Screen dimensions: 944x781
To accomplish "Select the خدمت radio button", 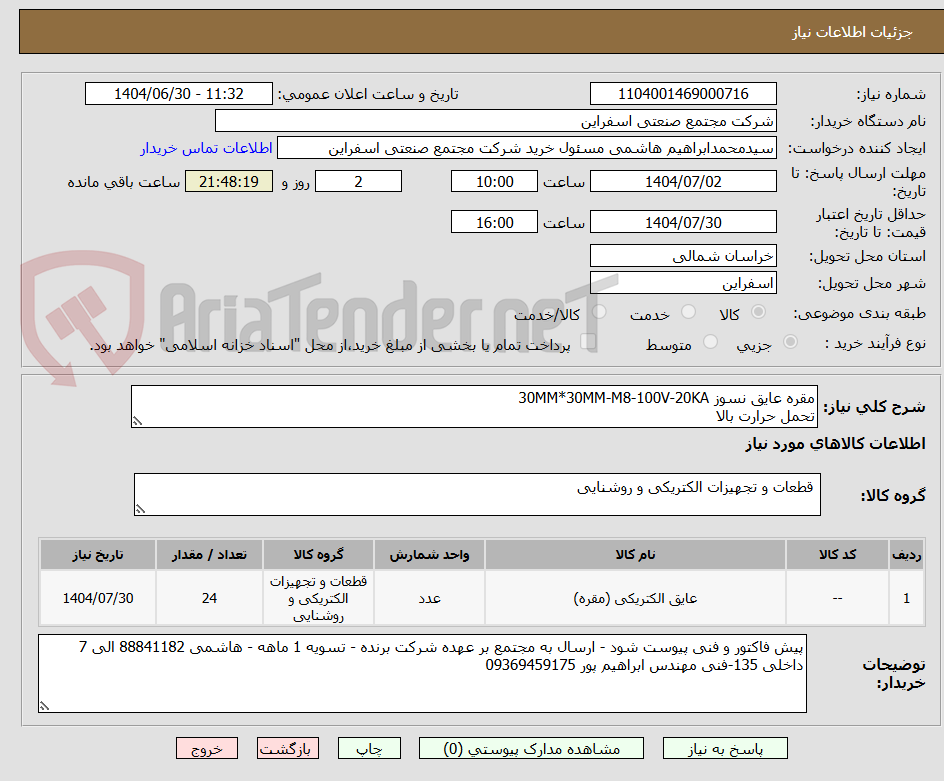I will point(688,310).
